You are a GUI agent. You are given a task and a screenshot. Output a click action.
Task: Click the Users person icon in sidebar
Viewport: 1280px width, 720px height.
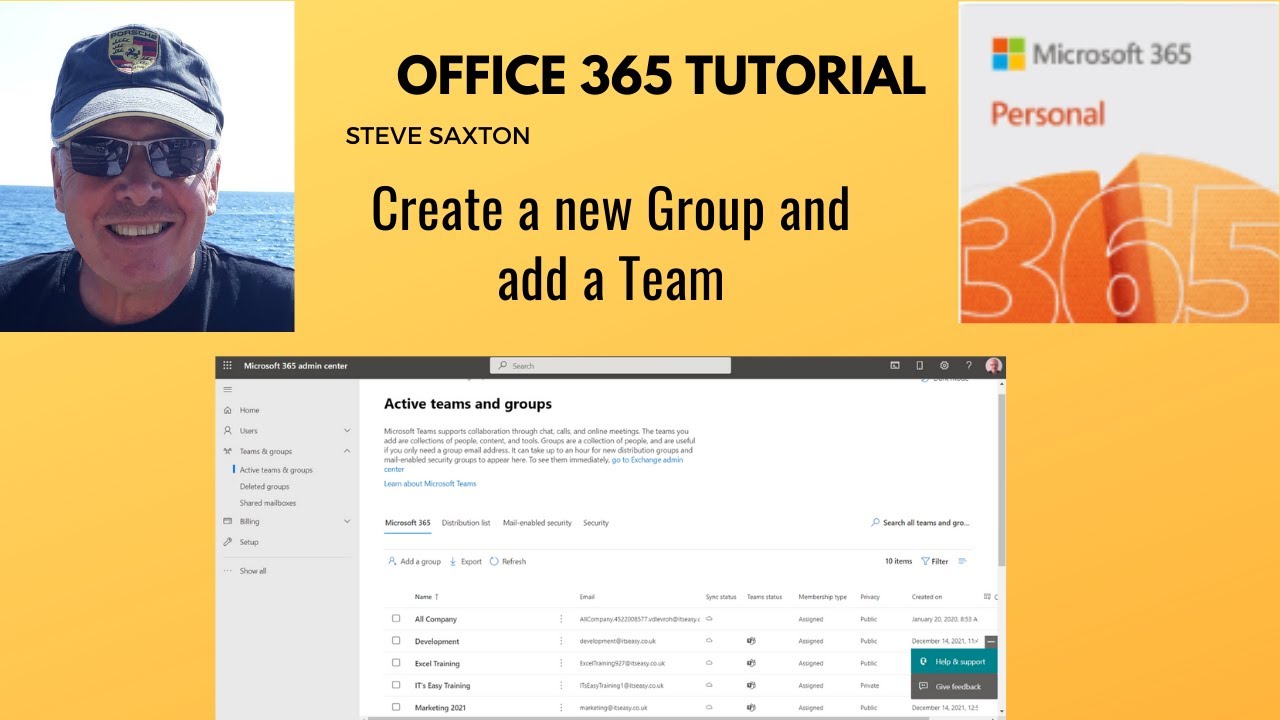click(228, 431)
